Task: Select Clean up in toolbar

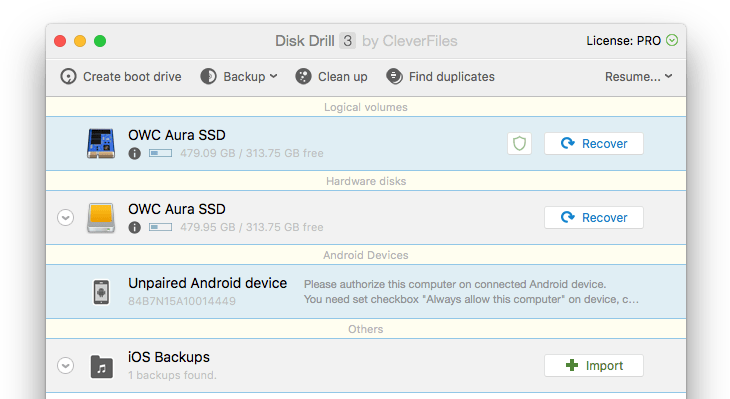Action: [x=343, y=77]
